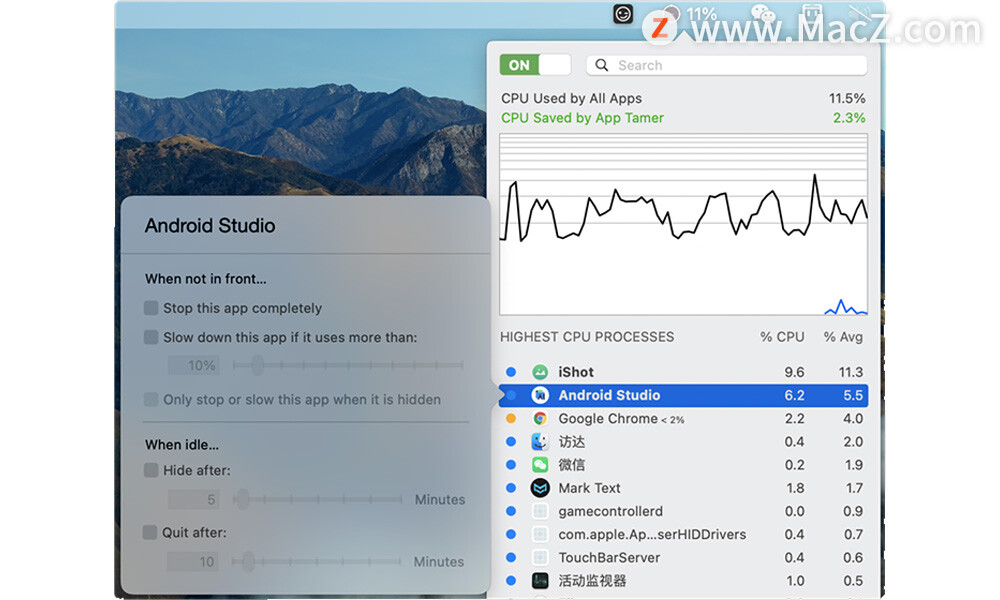Click the Quit after 10 minutes field

click(193, 562)
